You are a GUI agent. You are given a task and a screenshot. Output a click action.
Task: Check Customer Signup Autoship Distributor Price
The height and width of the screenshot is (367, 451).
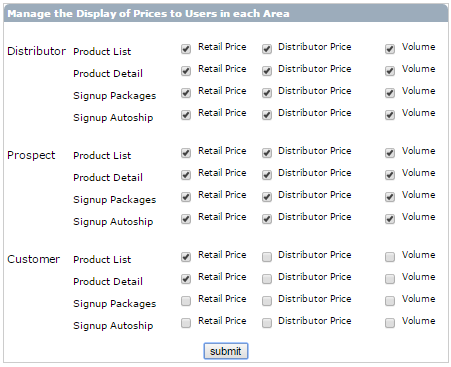pos(267,323)
